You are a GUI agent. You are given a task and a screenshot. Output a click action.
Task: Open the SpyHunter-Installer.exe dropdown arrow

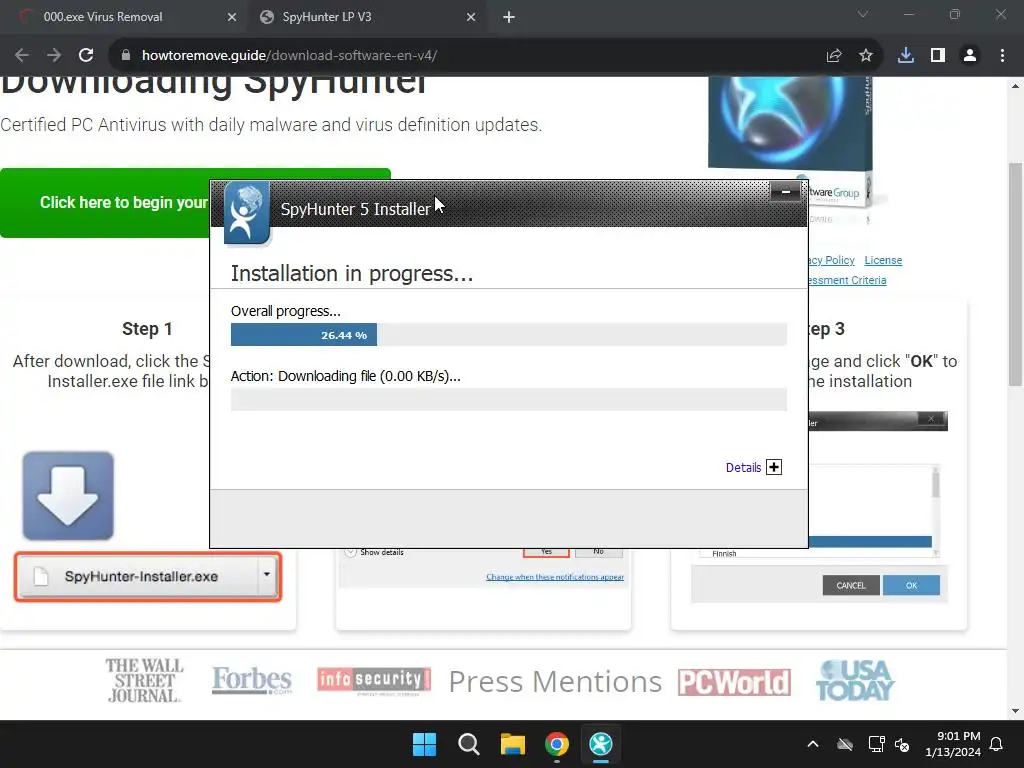pos(267,575)
